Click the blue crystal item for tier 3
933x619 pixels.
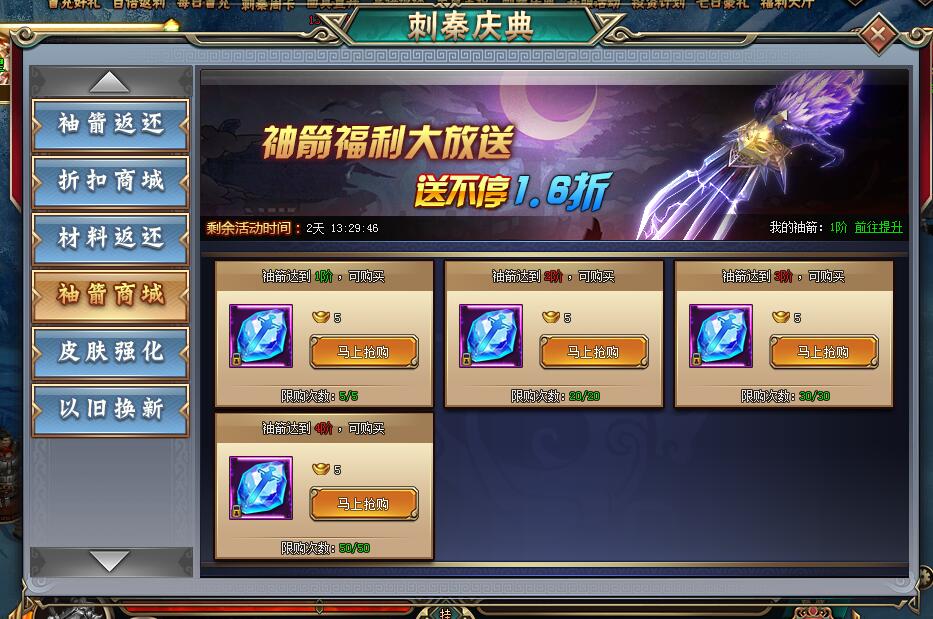[x=721, y=336]
